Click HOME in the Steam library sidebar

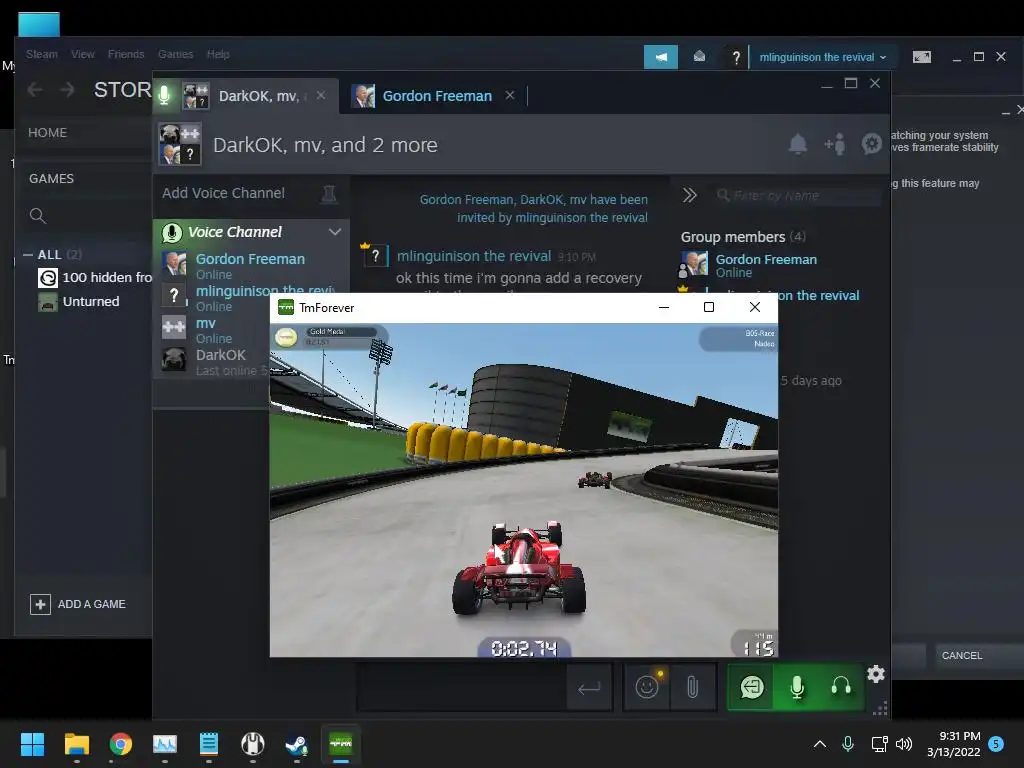click(x=47, y=133)
